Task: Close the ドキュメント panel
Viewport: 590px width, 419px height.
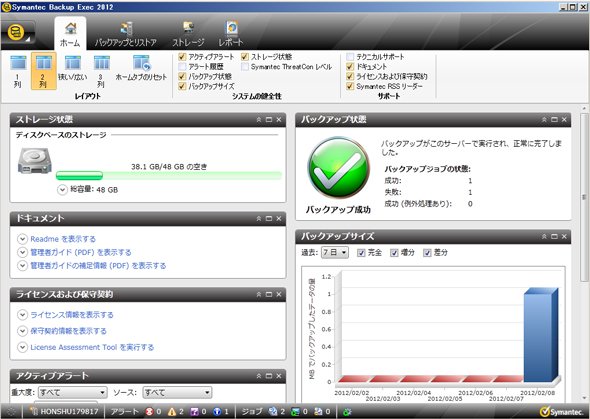Action: click(x=279, y=219)
